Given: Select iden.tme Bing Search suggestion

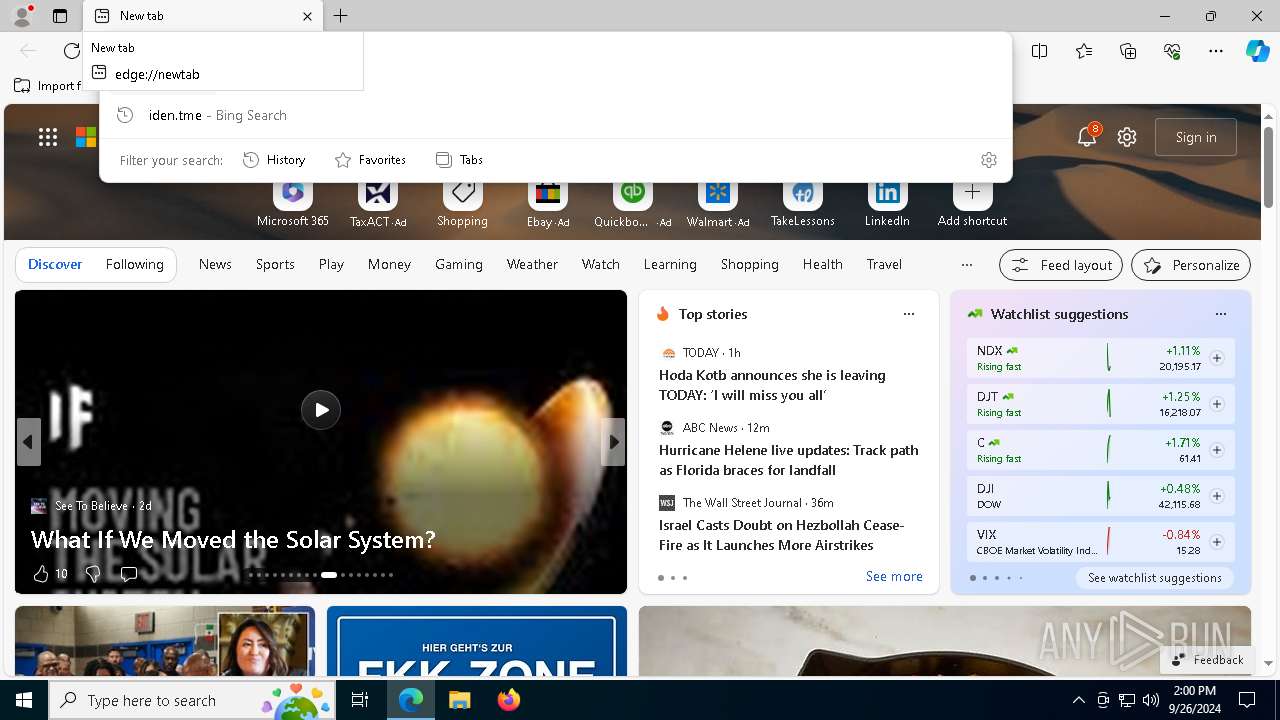Looking at the screenshot, I should click(555, 115).
